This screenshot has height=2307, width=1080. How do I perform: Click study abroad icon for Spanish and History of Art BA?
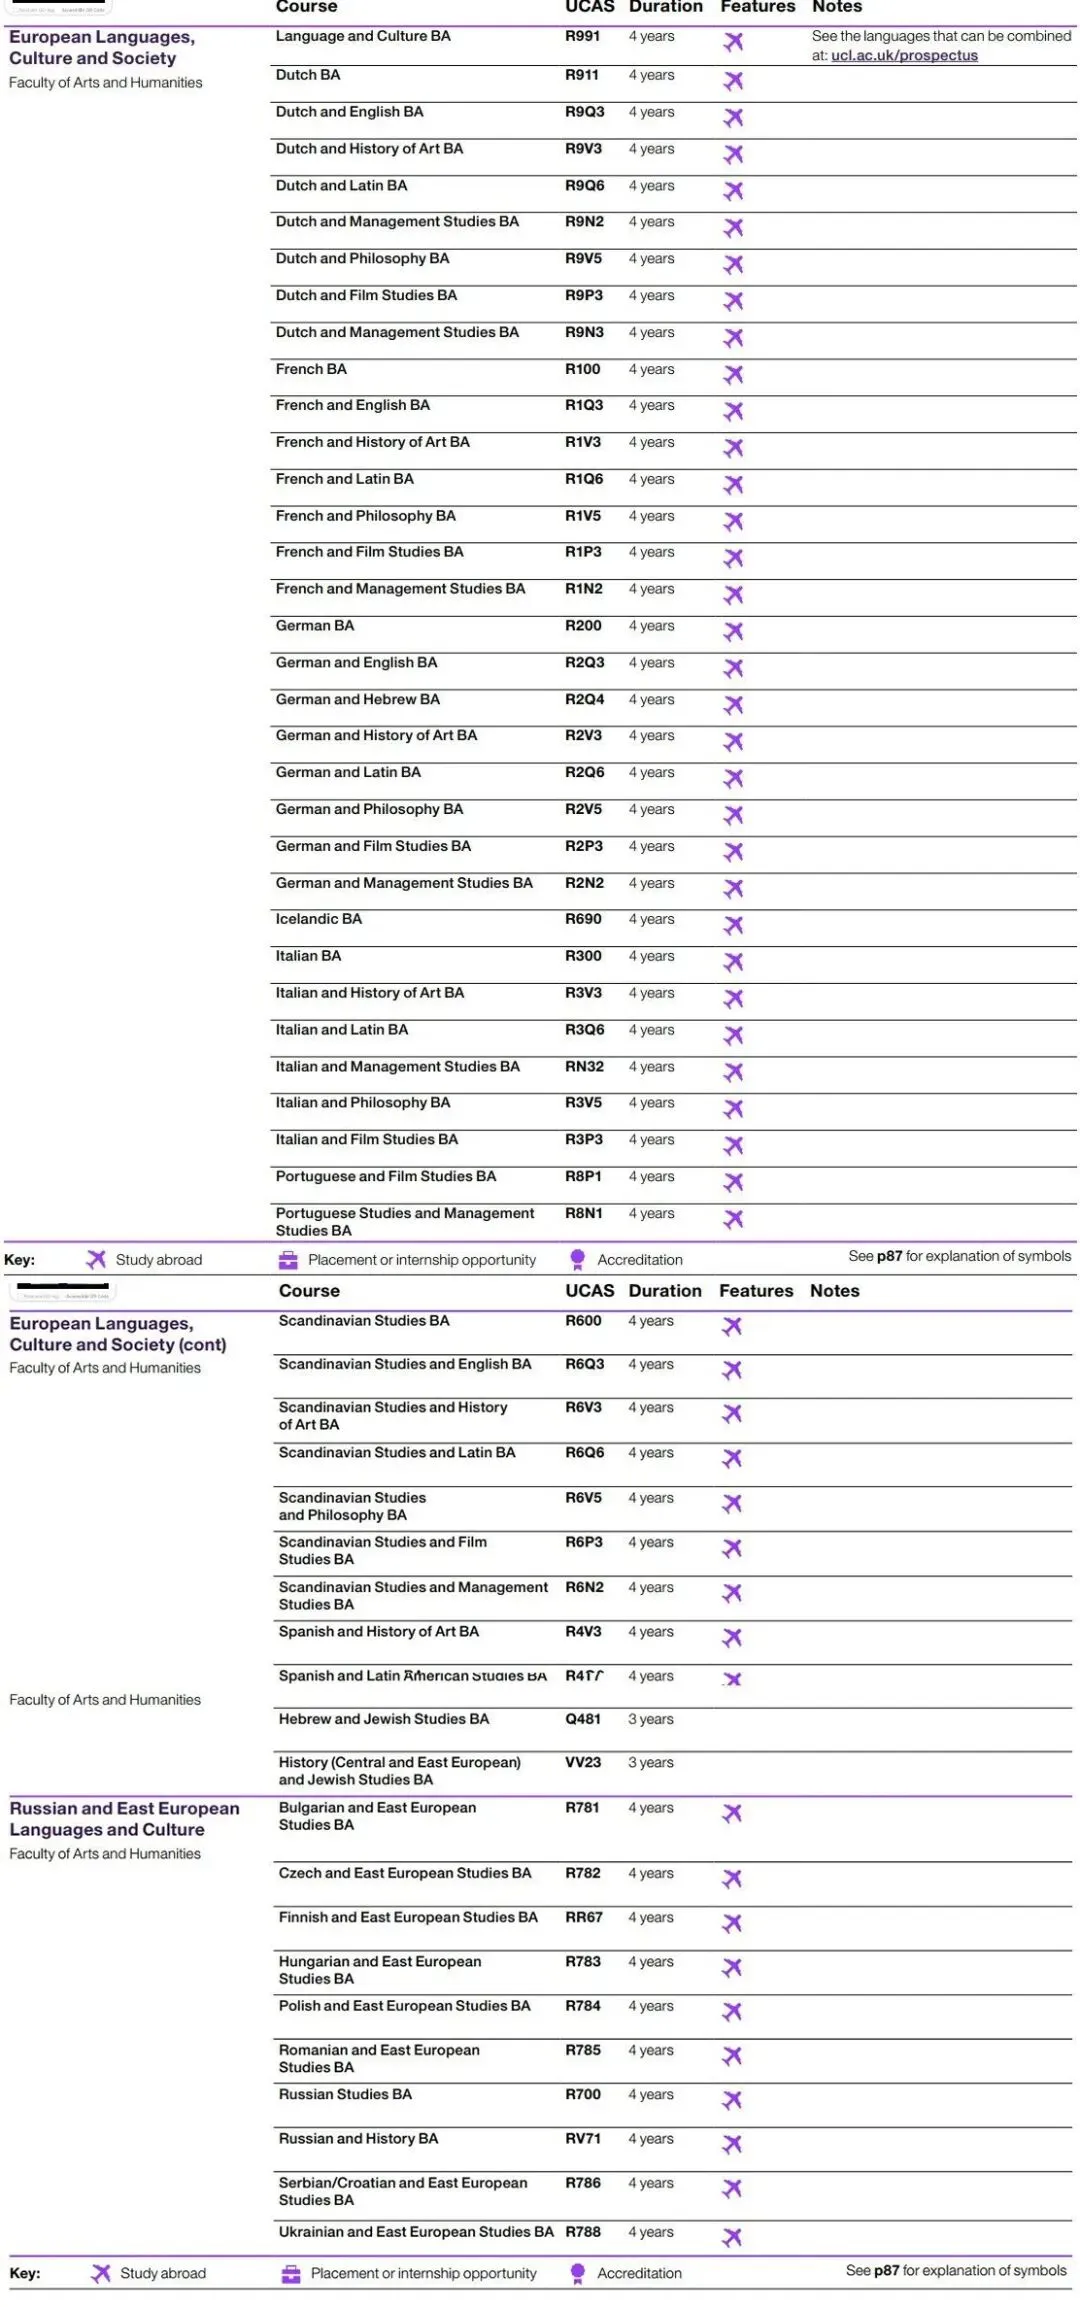click(x=732, y=1638)
